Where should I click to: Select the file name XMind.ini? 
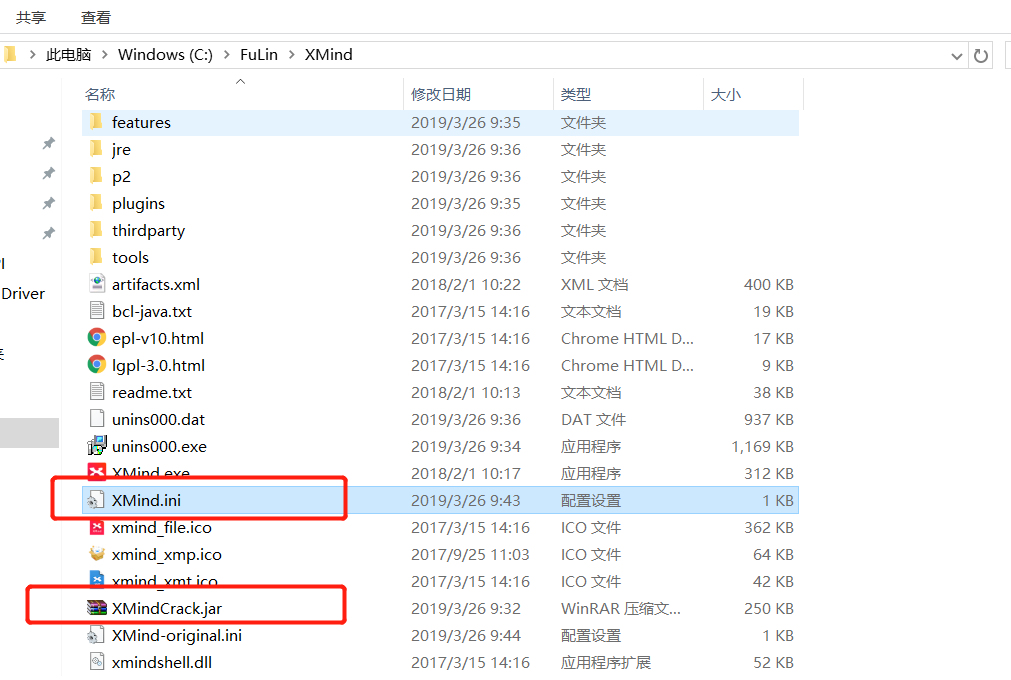click(x=146, y=500)
